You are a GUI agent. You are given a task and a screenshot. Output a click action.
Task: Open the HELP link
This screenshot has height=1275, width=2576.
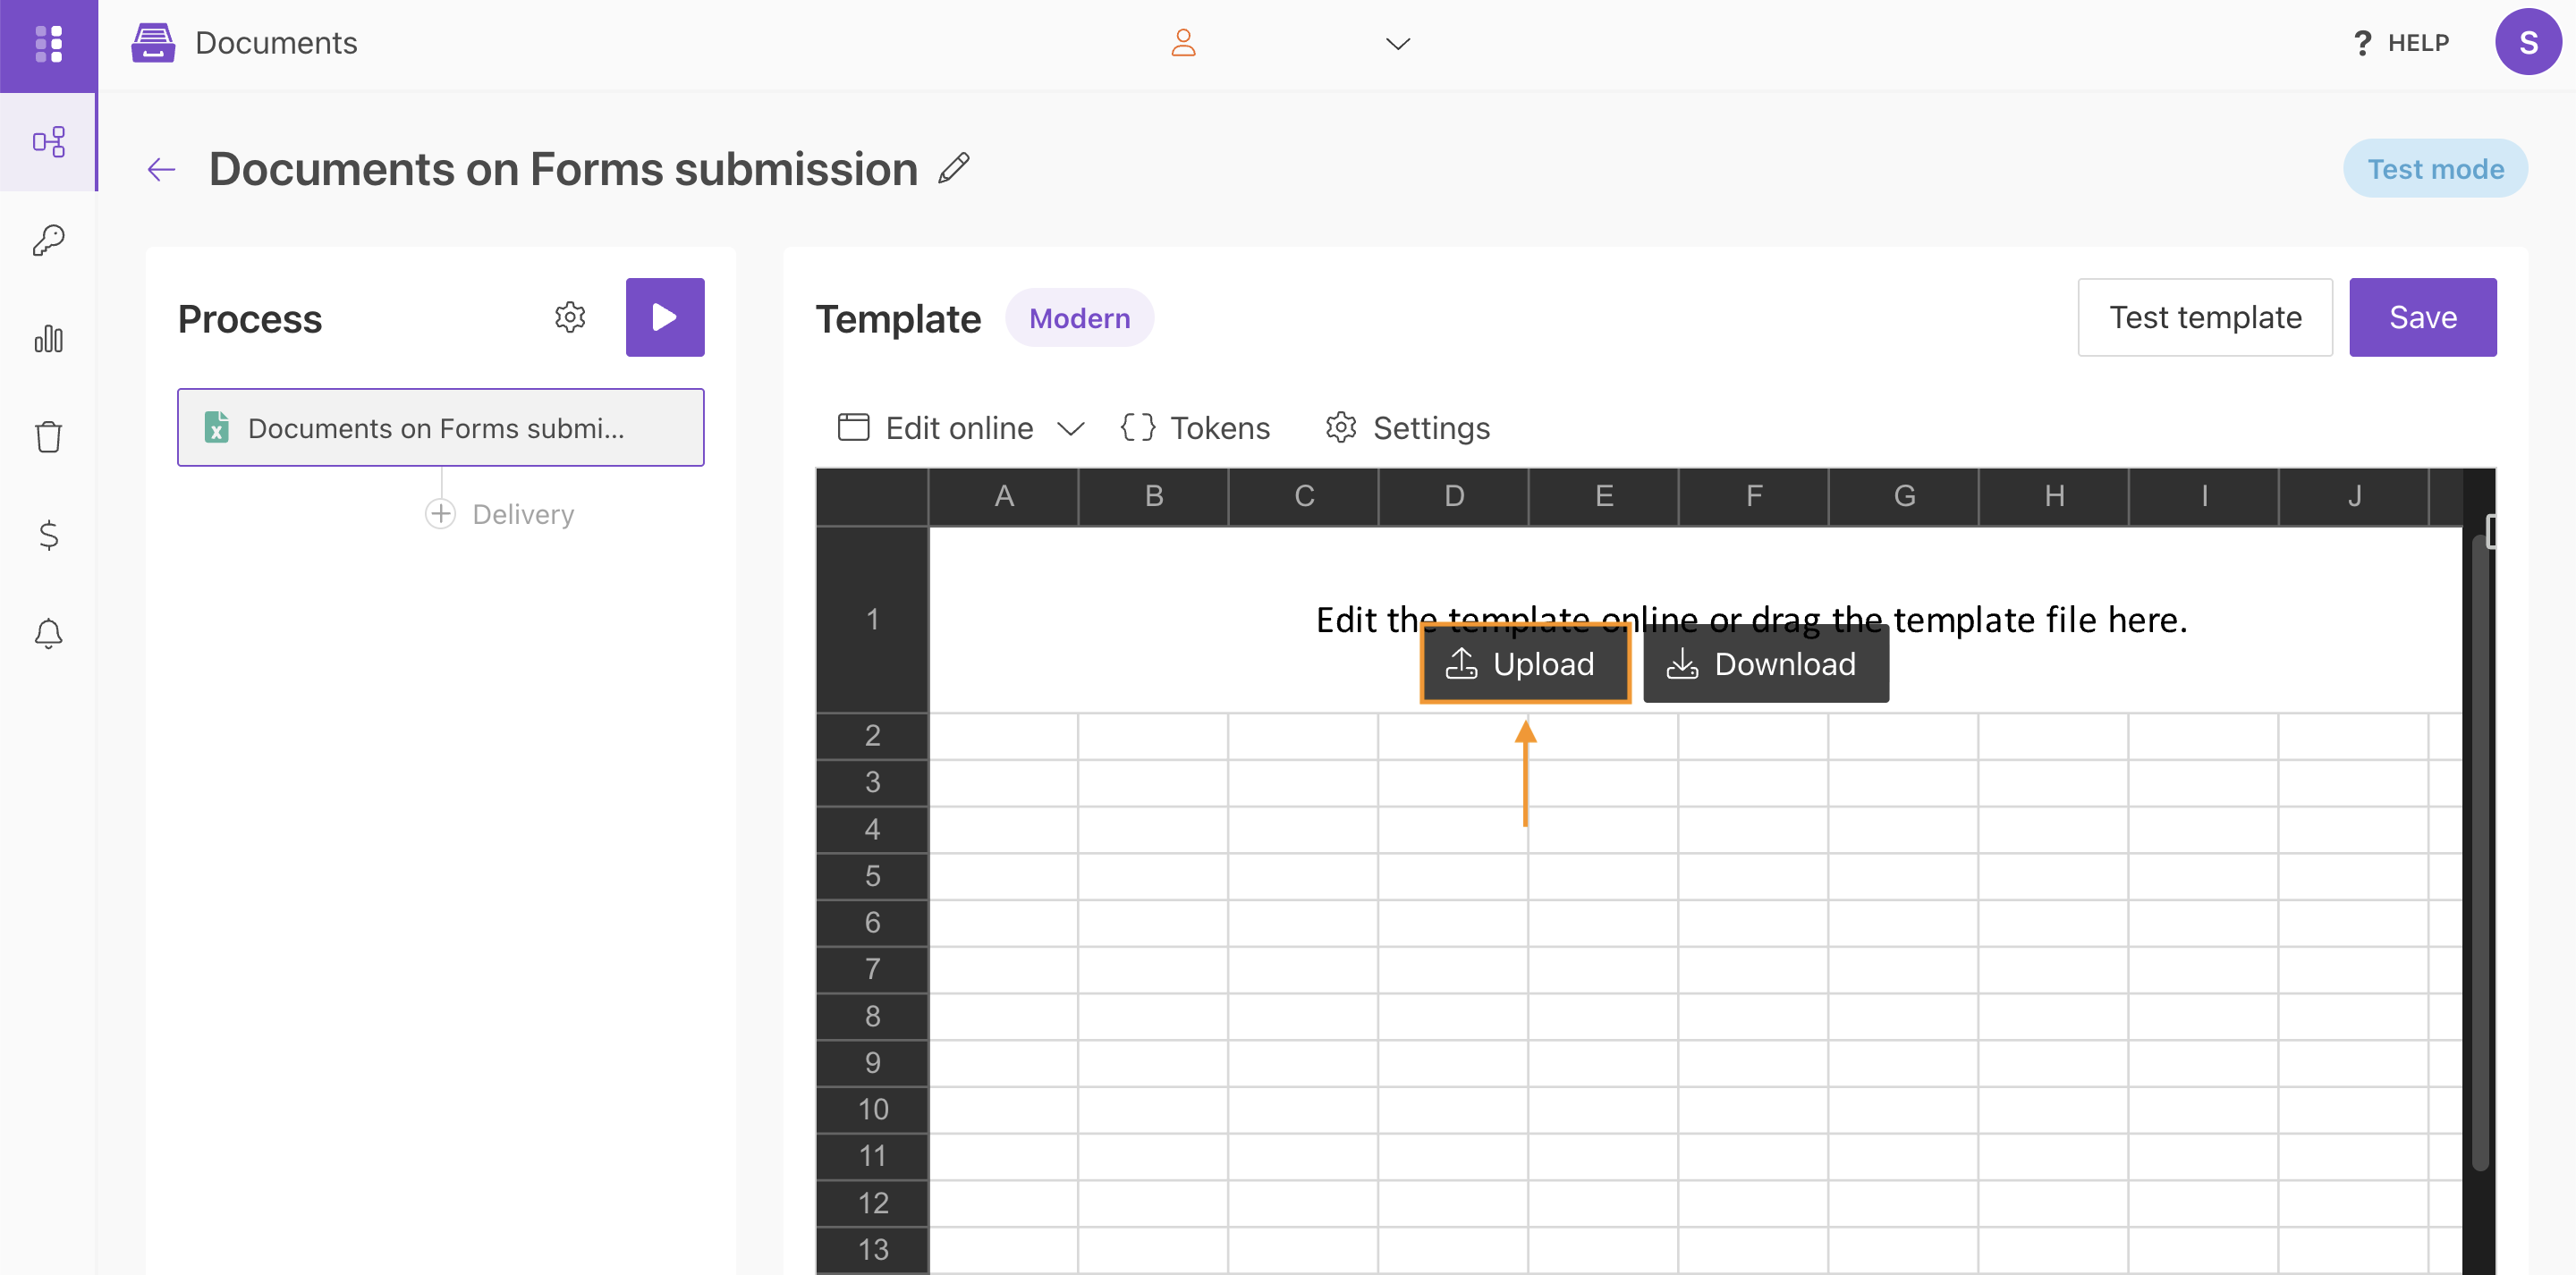pyautogui.click(x=2401, y=43)
